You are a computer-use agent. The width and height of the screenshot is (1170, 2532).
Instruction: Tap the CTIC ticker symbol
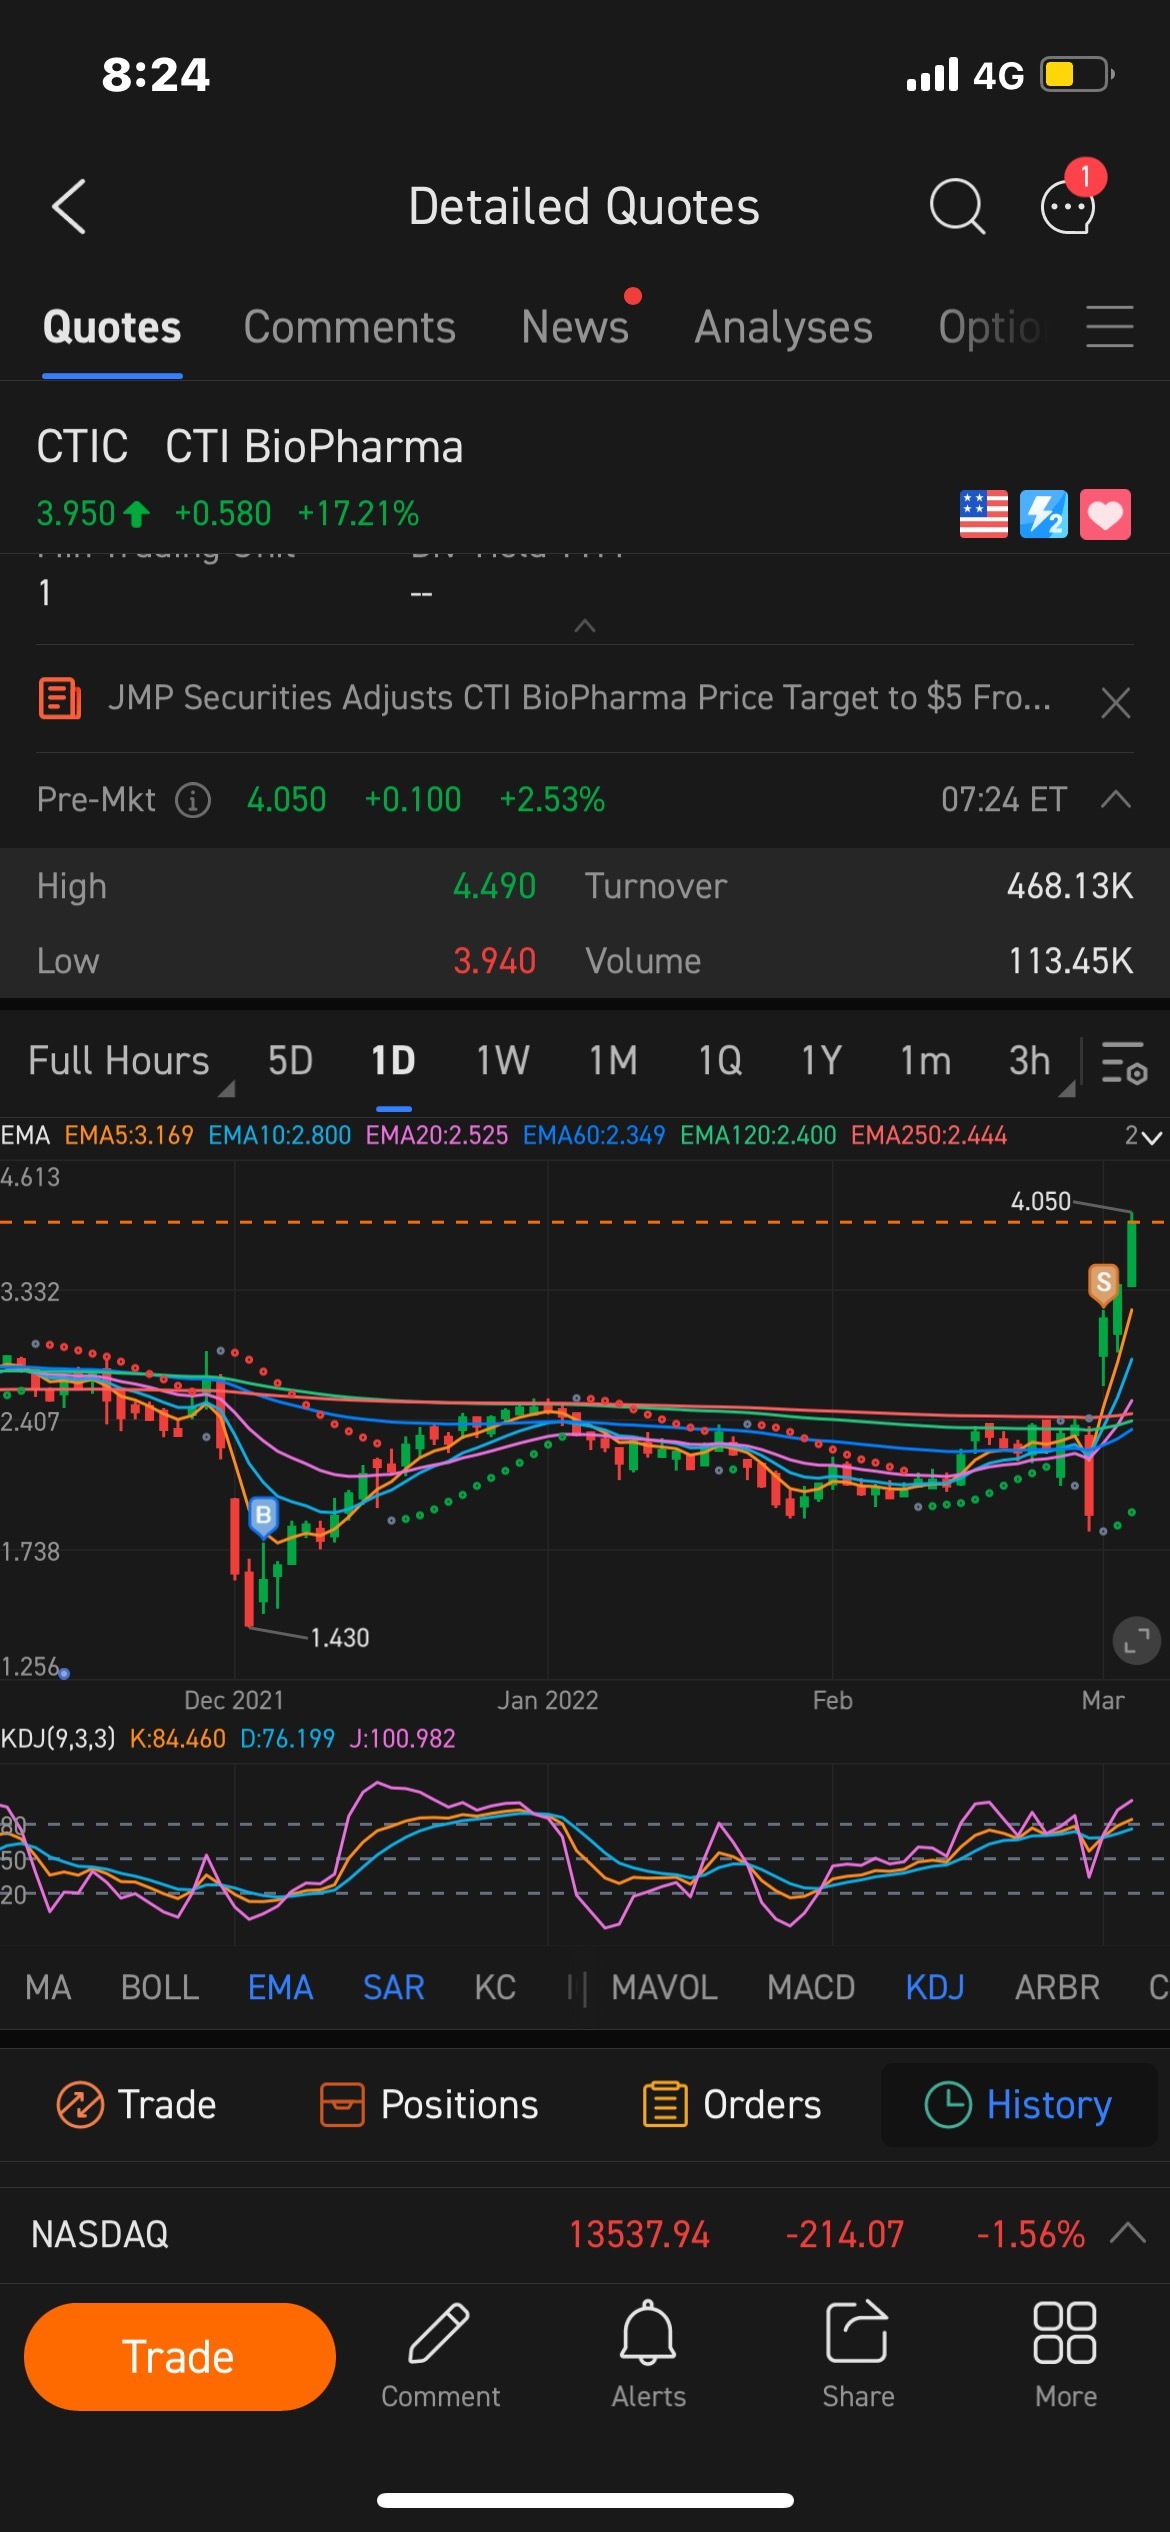click(x=83, y=447)
